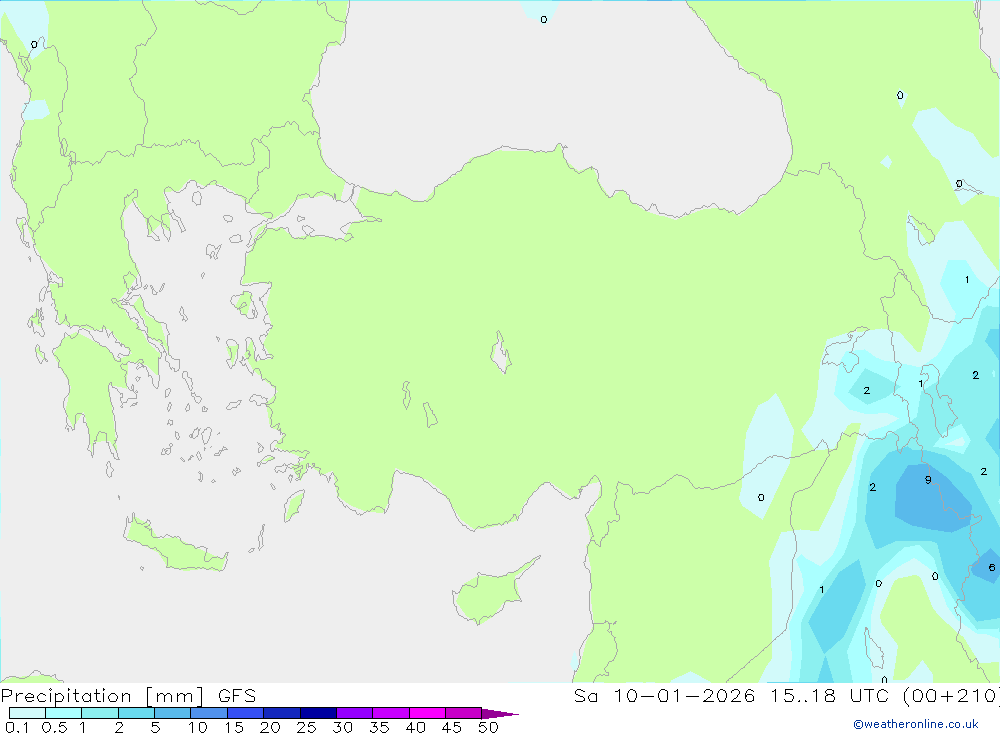1000x733 pixels.
Task: Click the arrow tip above 50 mm
Action: 500,713
